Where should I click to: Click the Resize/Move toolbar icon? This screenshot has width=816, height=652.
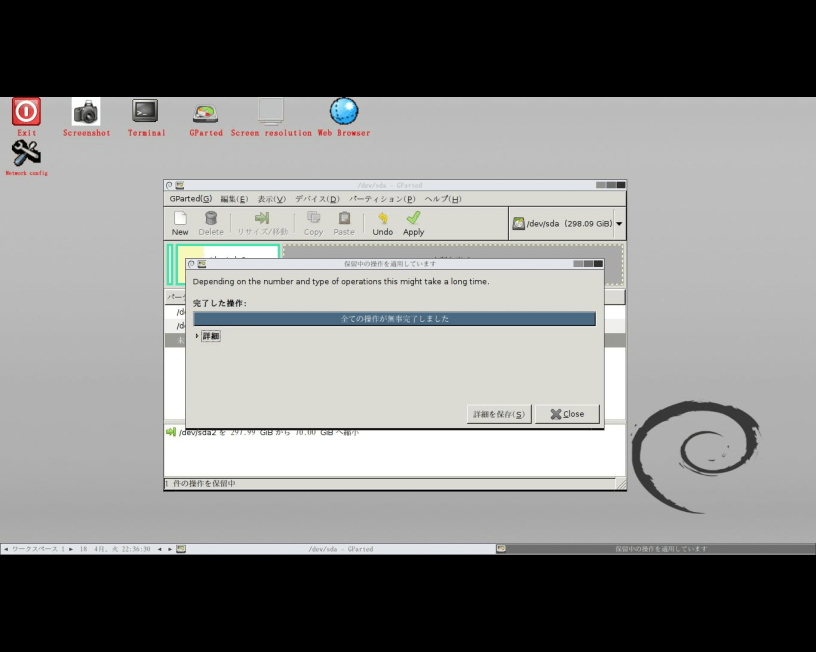(x=262, y=223)
